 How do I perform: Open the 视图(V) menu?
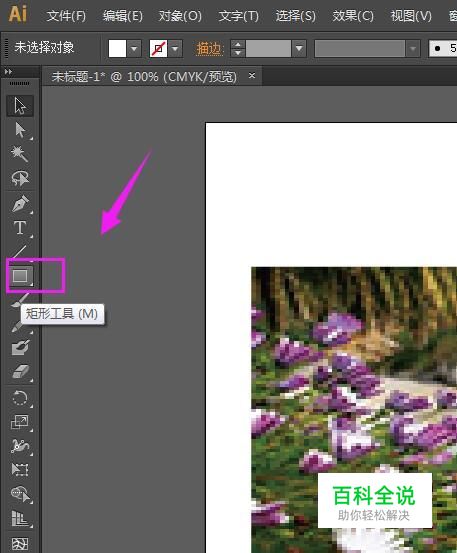[x=411, y=16]
